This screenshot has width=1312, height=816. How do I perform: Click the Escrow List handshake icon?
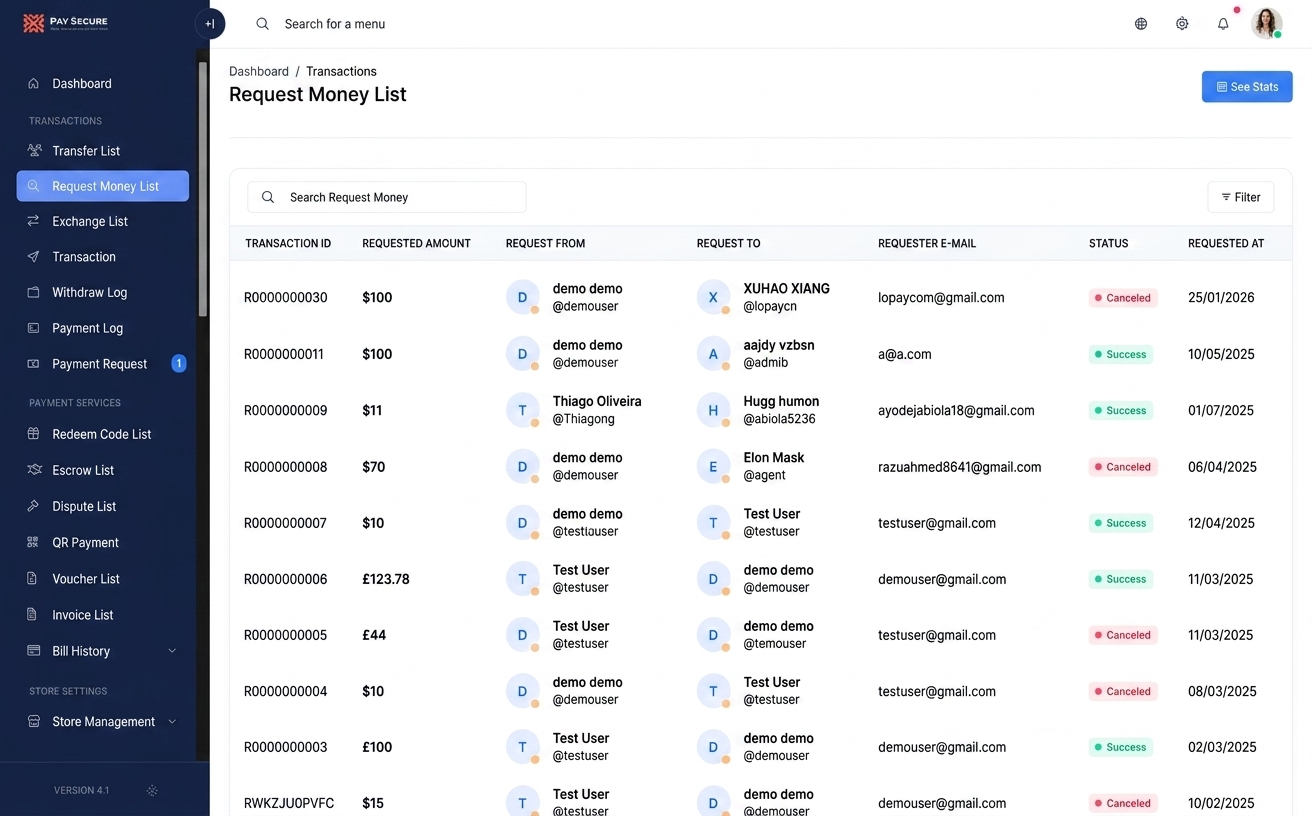34,470
